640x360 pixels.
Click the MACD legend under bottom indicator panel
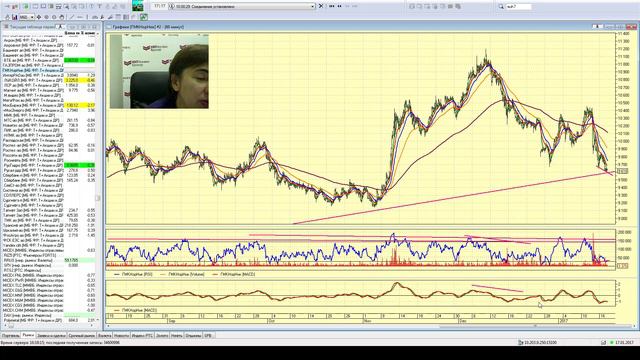136,310
